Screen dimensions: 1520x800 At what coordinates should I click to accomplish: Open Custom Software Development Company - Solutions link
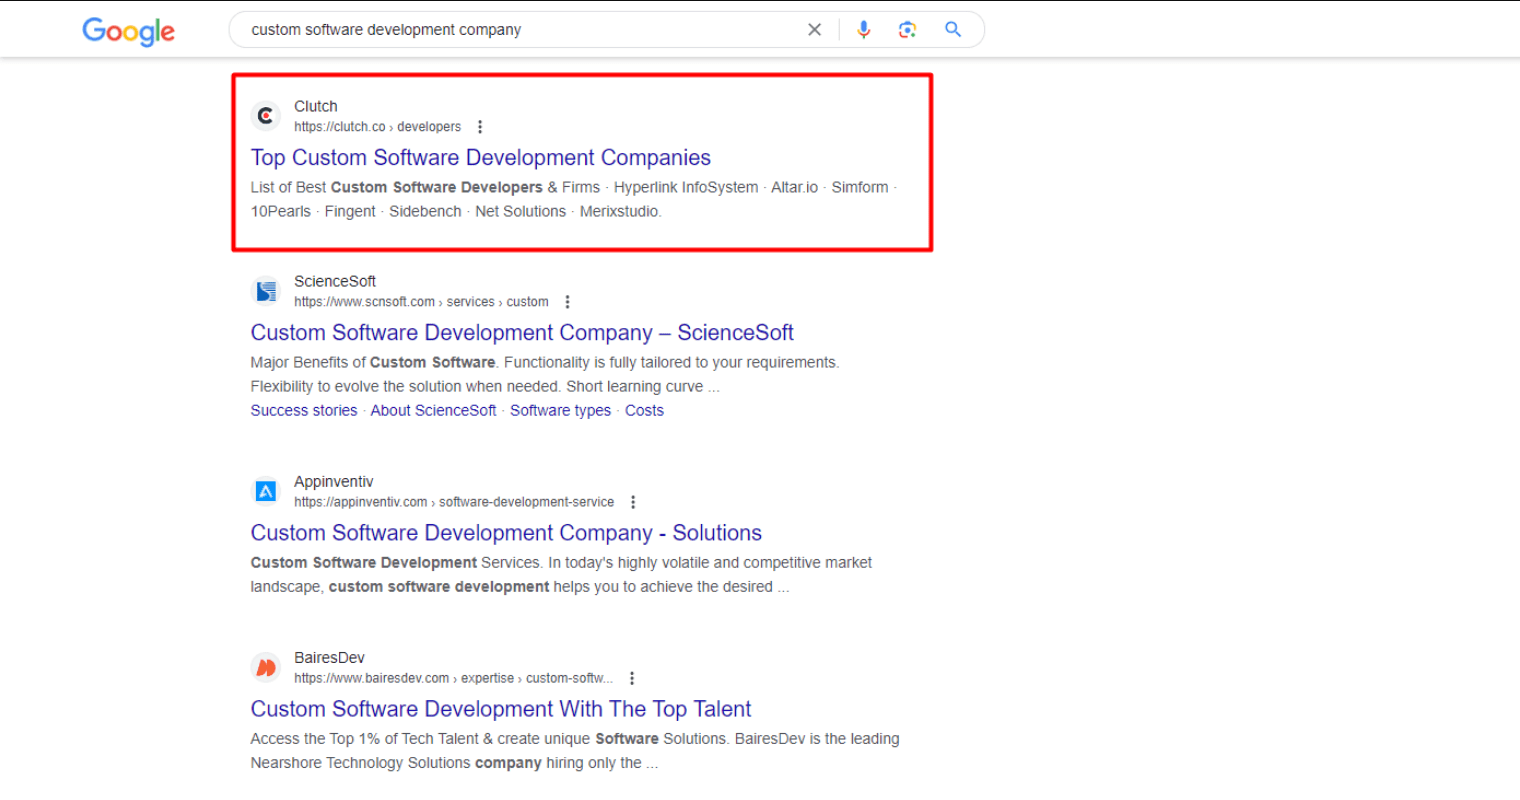[506, 533]
